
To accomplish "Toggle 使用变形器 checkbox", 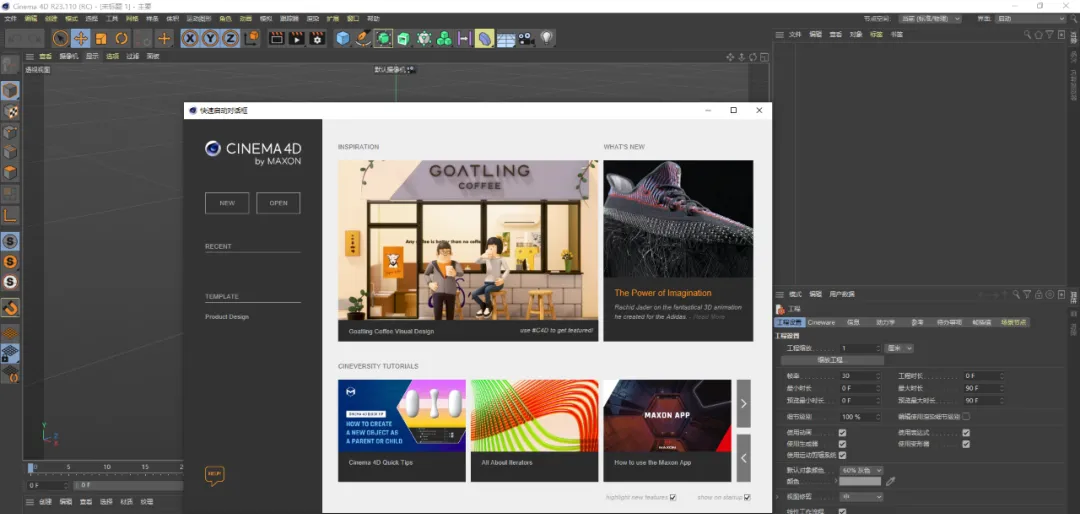I will point(966,444).
